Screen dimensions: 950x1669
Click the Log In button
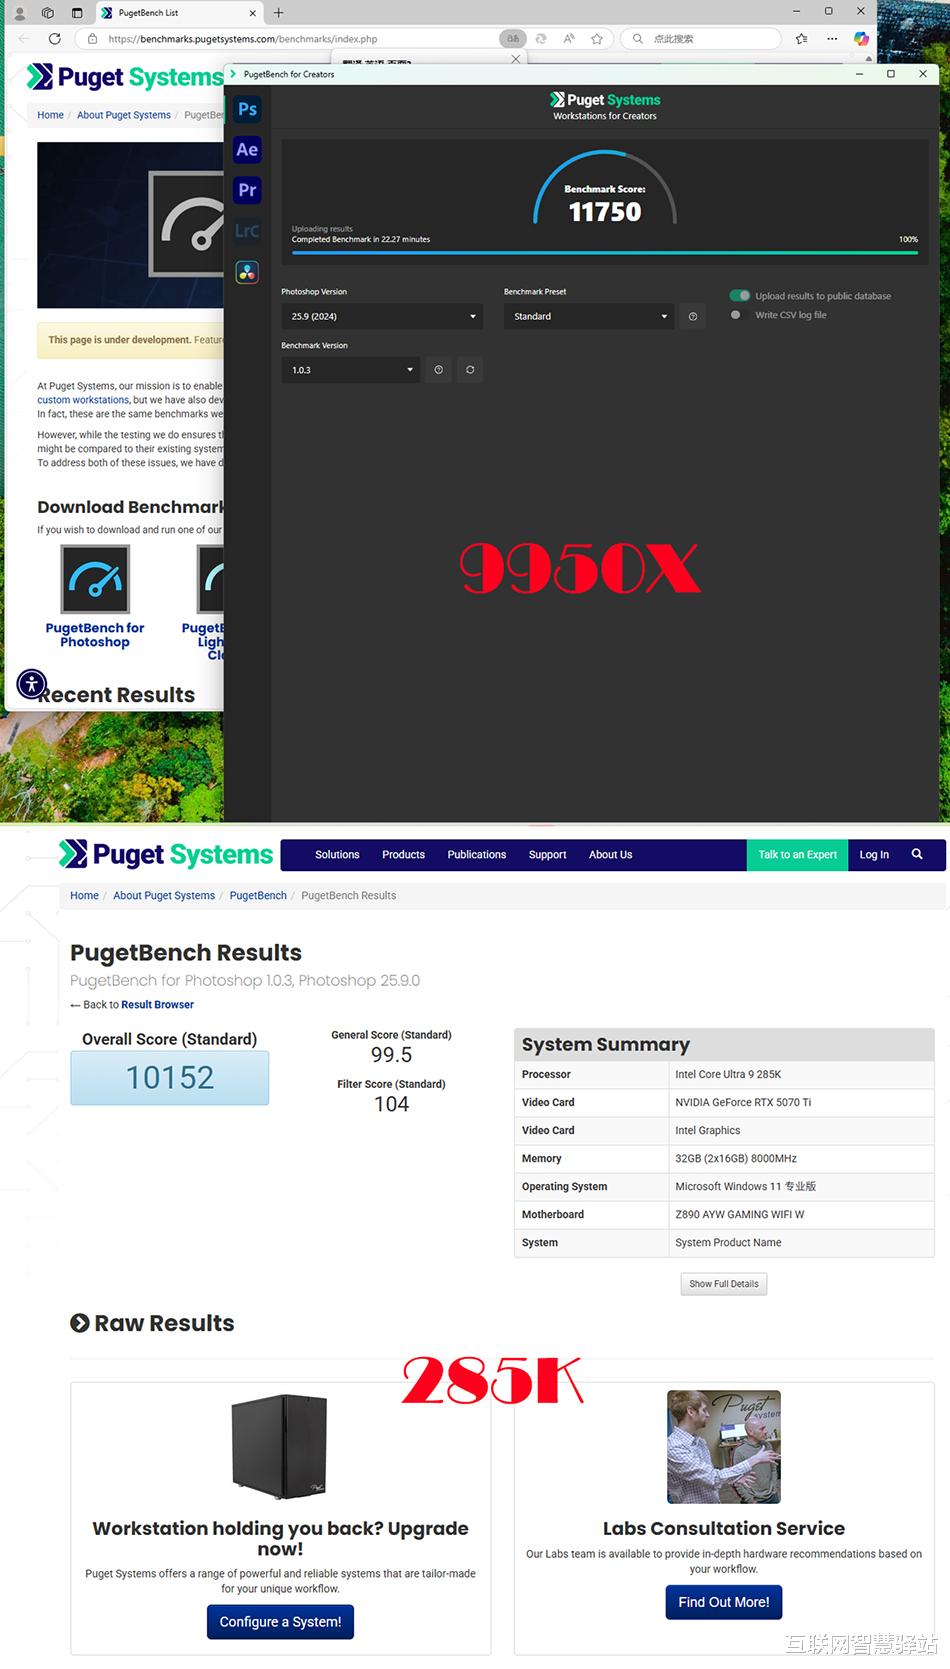(874, 855)
